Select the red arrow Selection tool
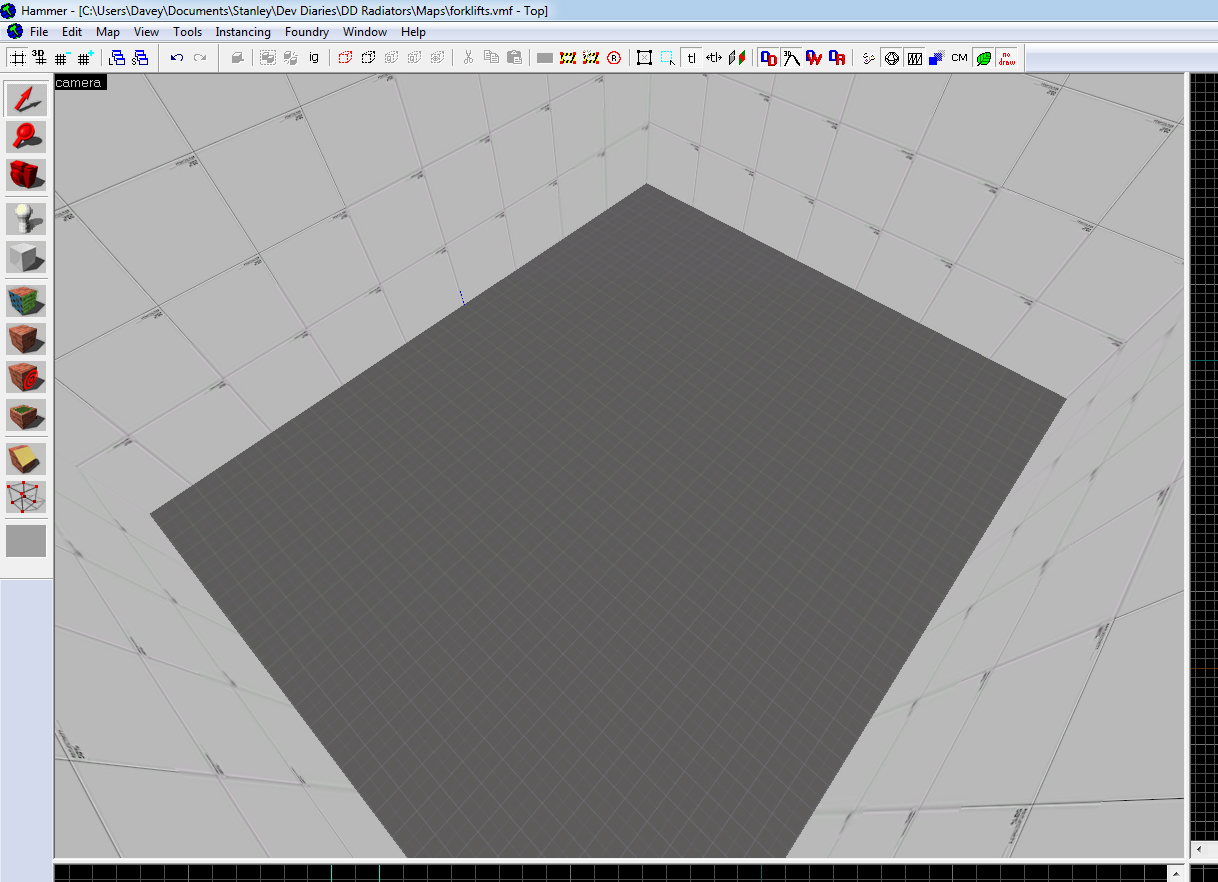The width and height of the screenshot is (1218, 882). click(26, 99)
